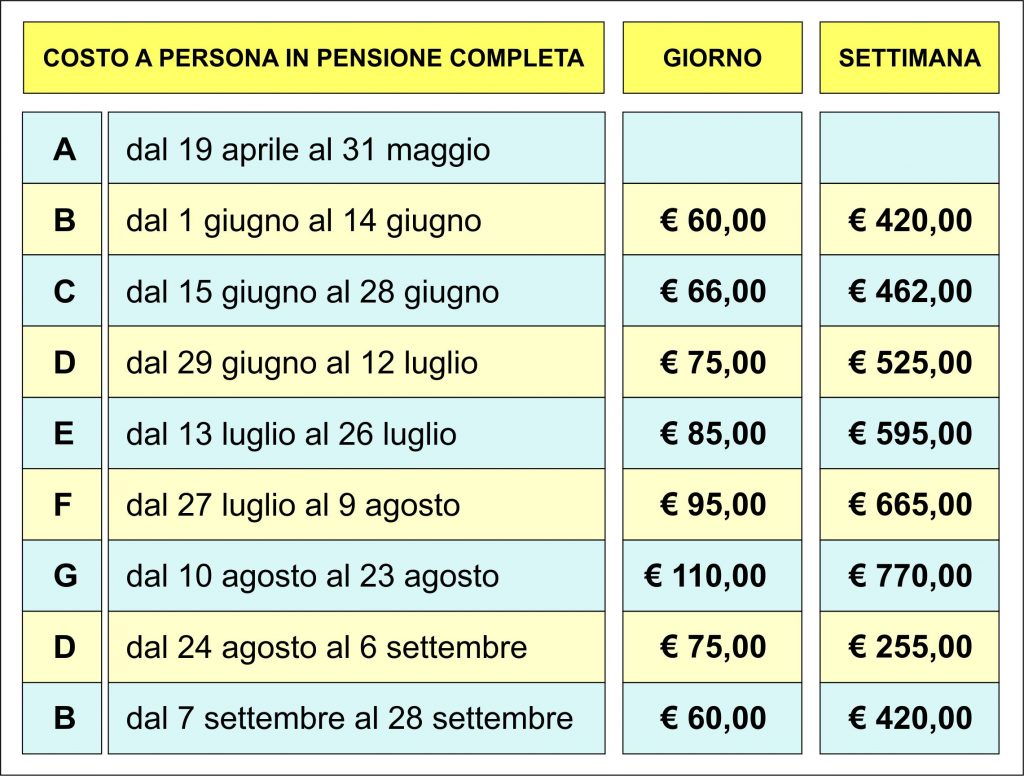Image resolution: width=1024 pixels, height=776 pixels.
Task: Select the empty GIORNO cell for period A
Action: pos(712,148)
